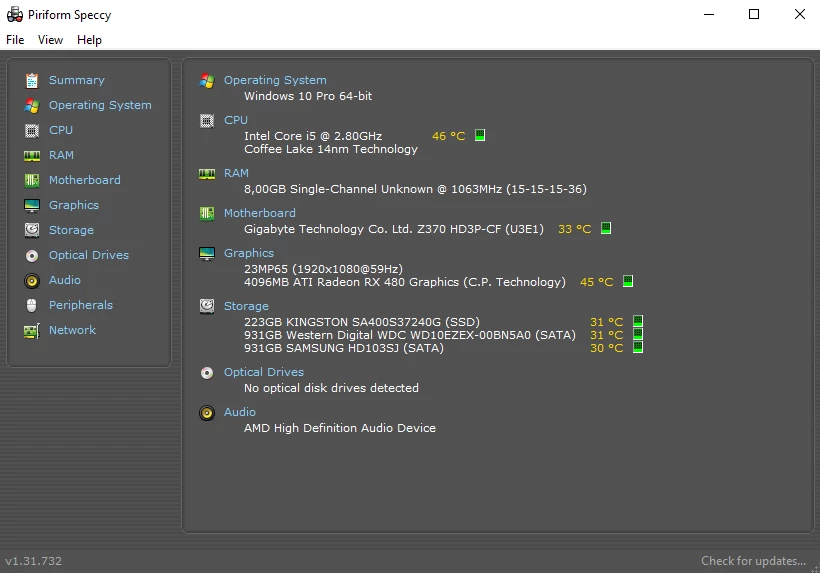This screenshot has height=573, width=820.
Task: Click the Windows flag icon in summary panel
Action: [x=207, y=81]
